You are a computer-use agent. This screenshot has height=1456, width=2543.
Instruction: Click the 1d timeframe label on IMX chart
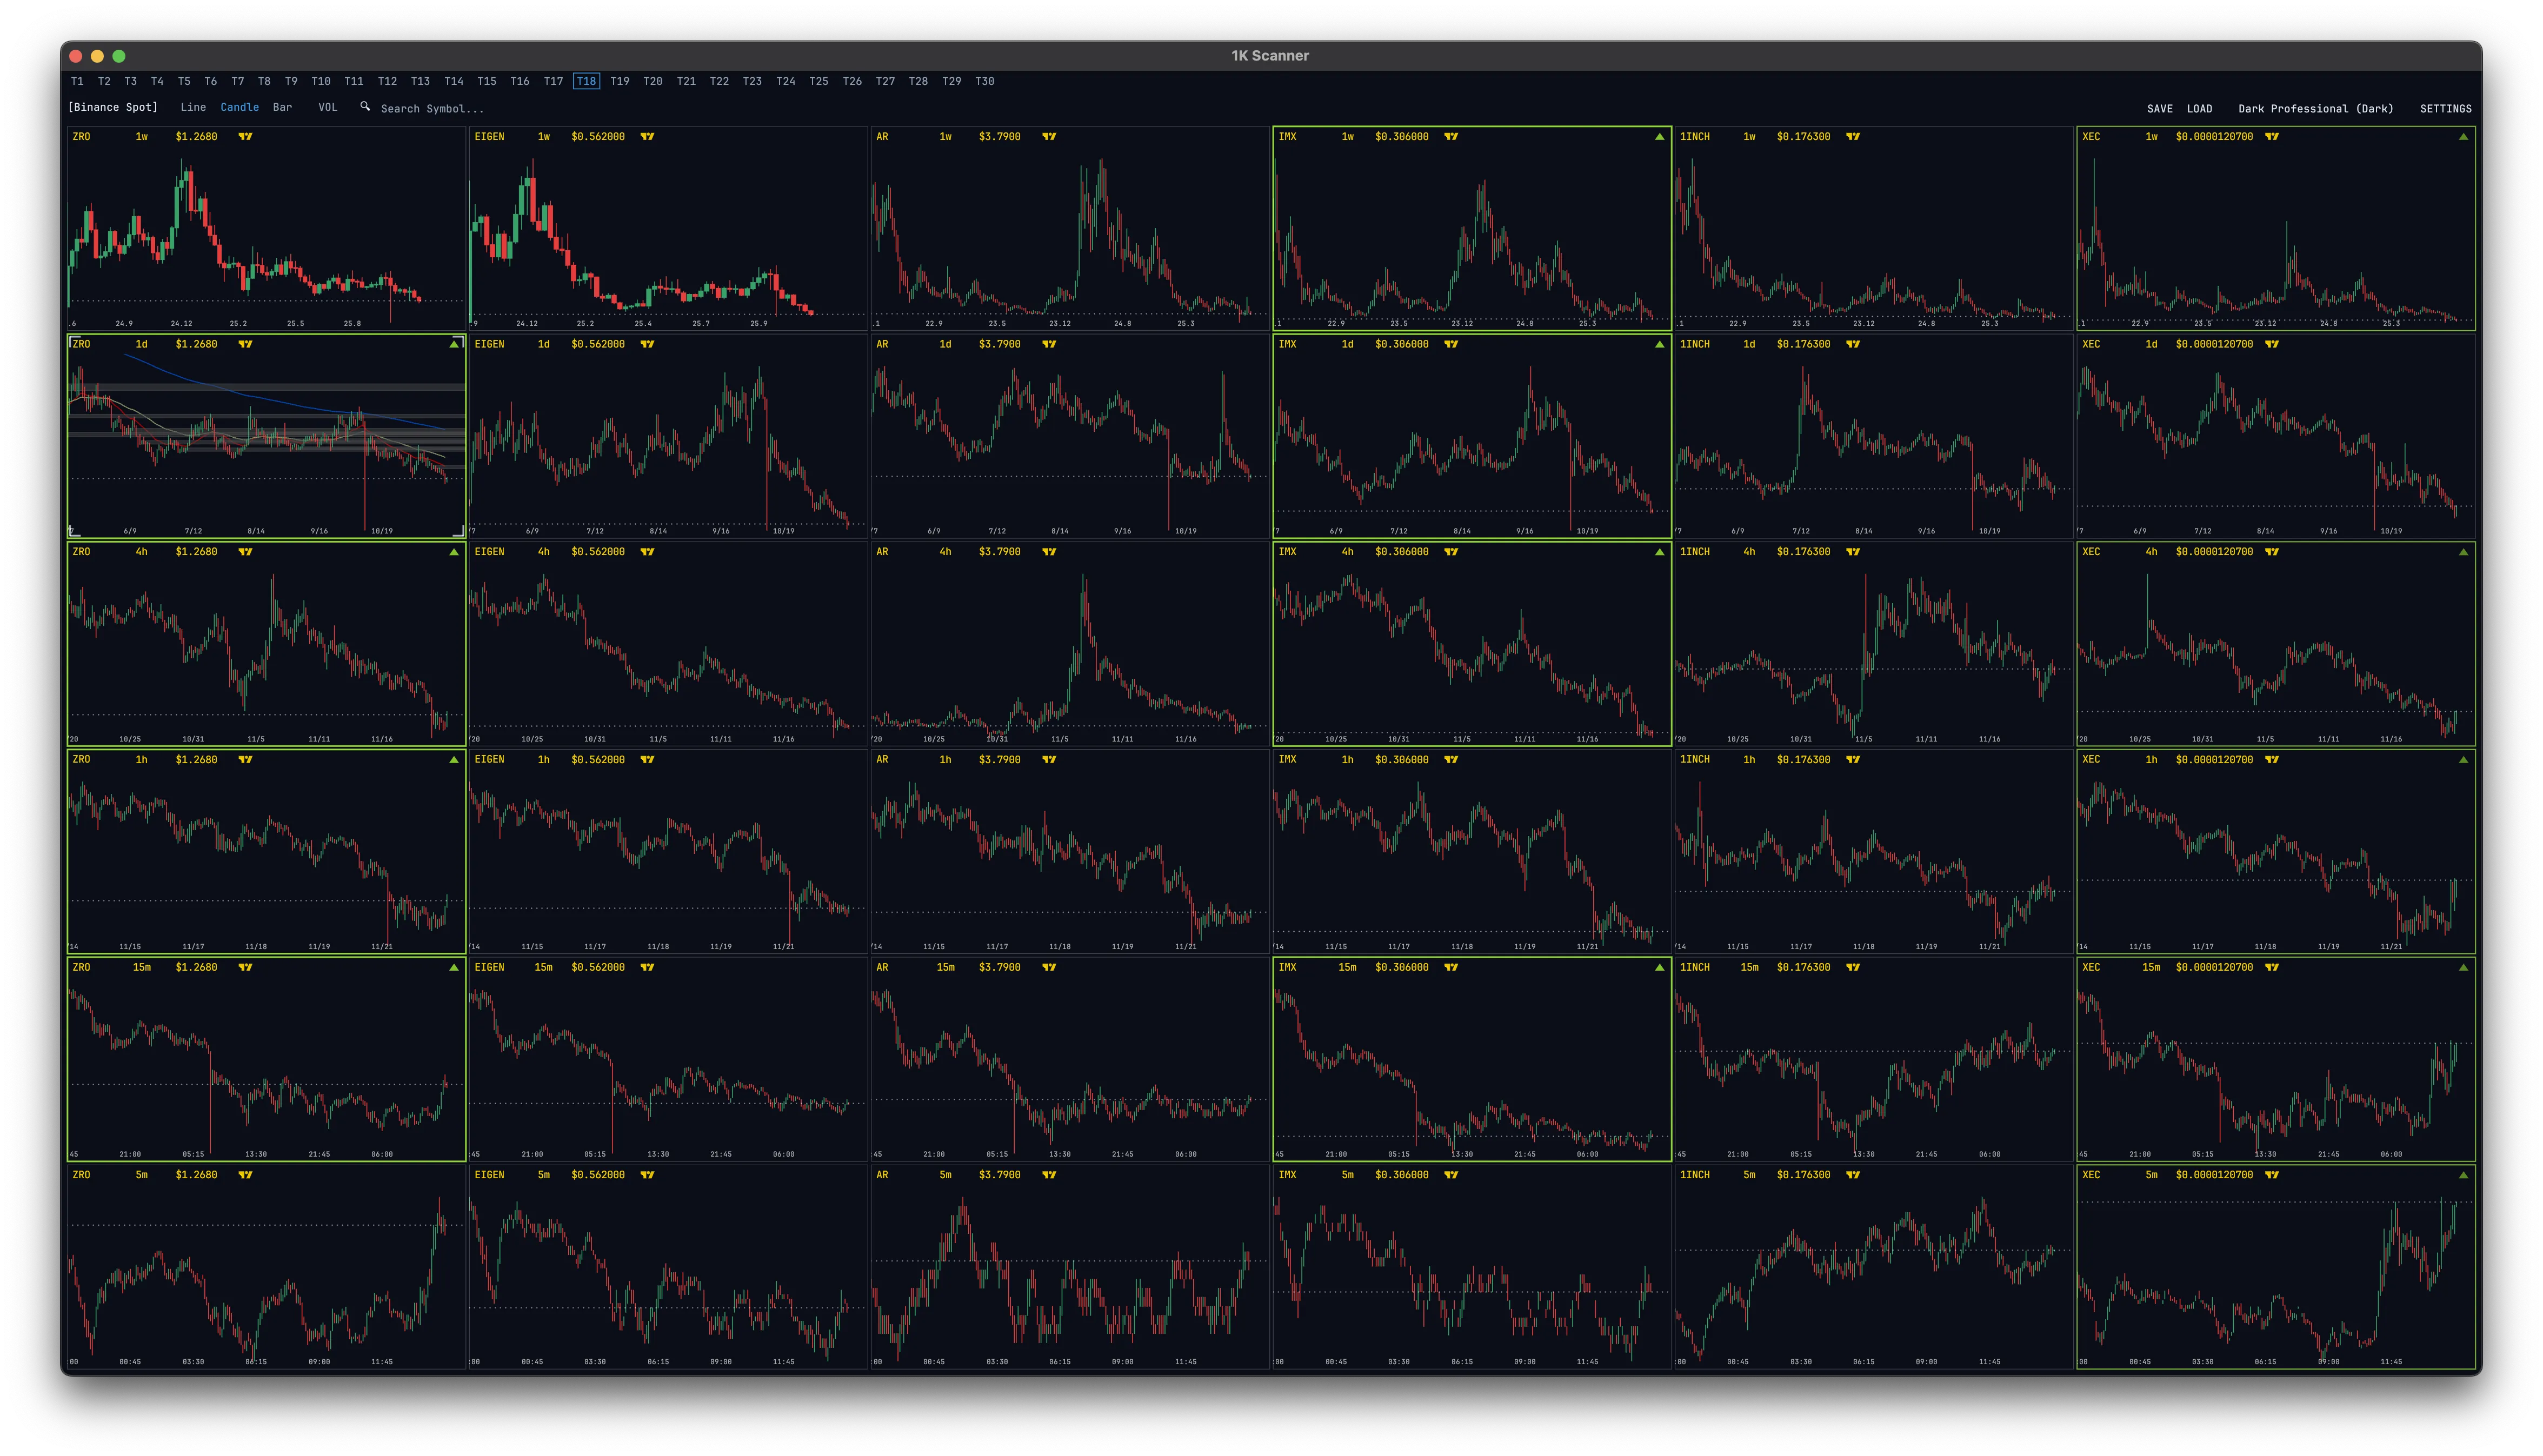1347,344
